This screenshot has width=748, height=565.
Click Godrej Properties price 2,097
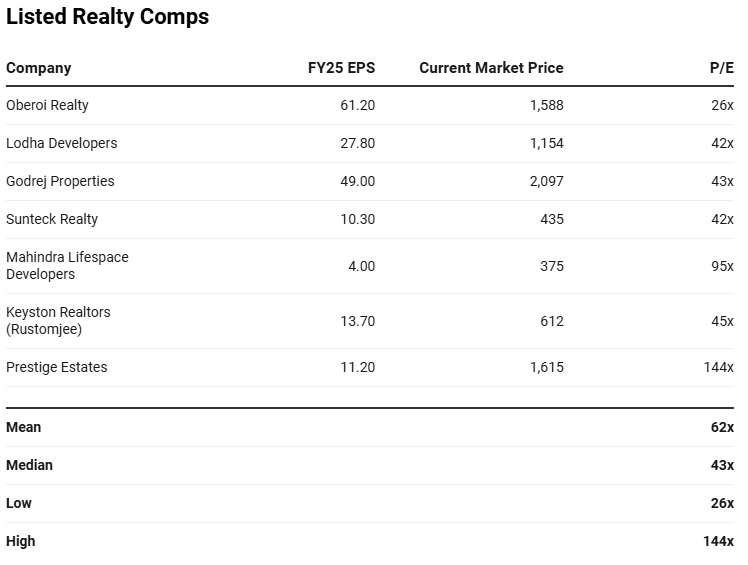pyautogui.click(x=546, y=181)
